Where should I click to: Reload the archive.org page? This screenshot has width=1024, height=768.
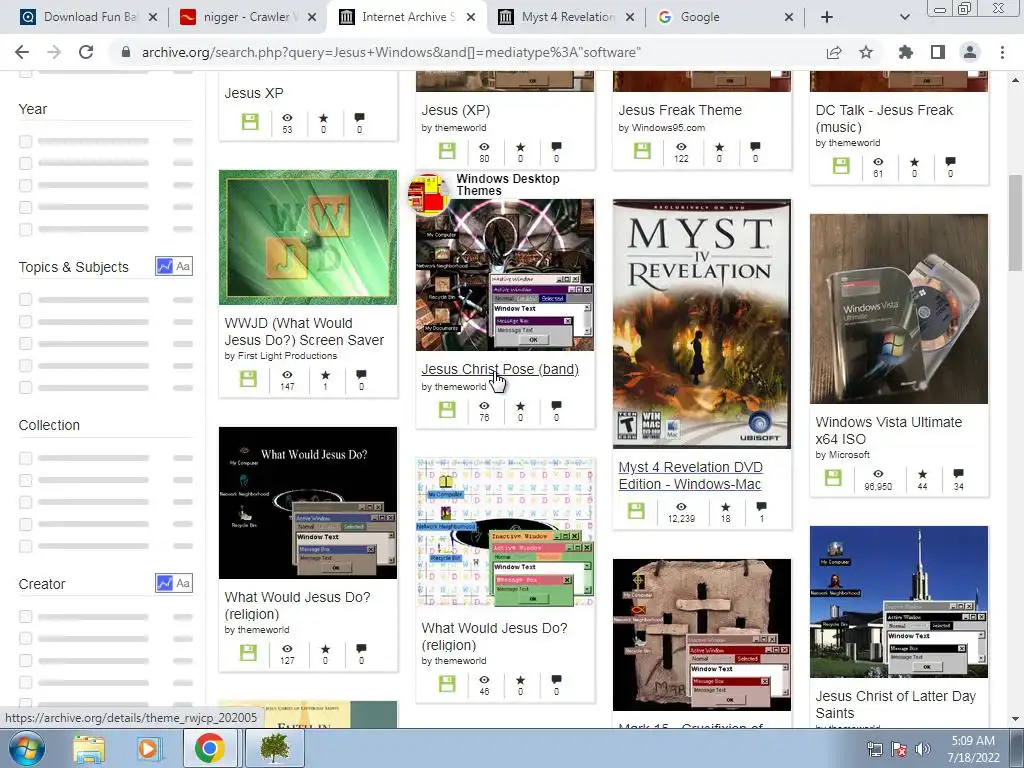[x=86, y=52]
